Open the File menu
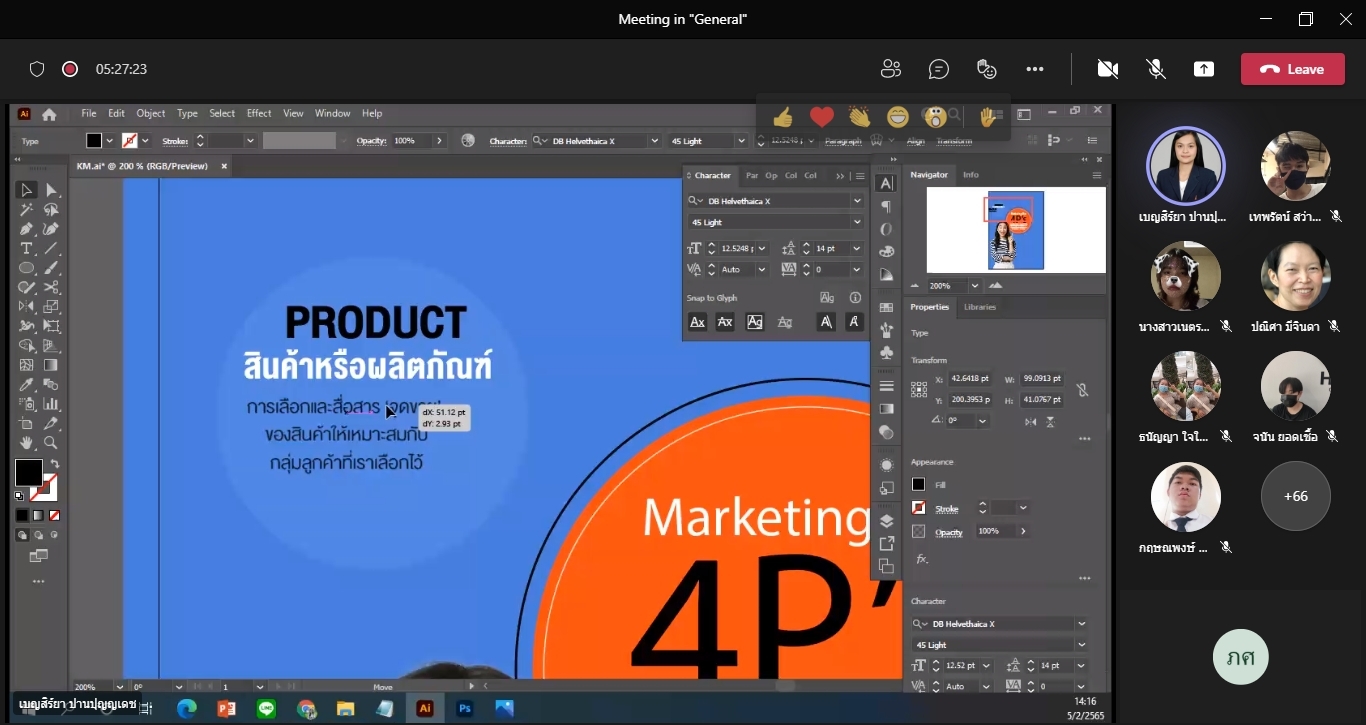The height and width of the screenshot is (725, 1366). pyautogui.click(x=89, y=114)
